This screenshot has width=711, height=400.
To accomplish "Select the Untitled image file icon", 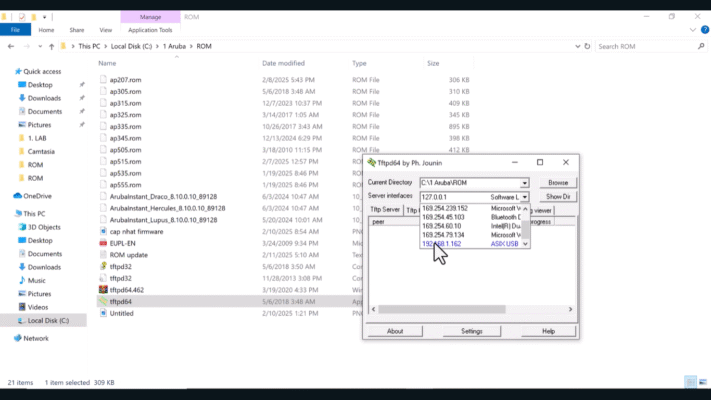I will (103, 313).
